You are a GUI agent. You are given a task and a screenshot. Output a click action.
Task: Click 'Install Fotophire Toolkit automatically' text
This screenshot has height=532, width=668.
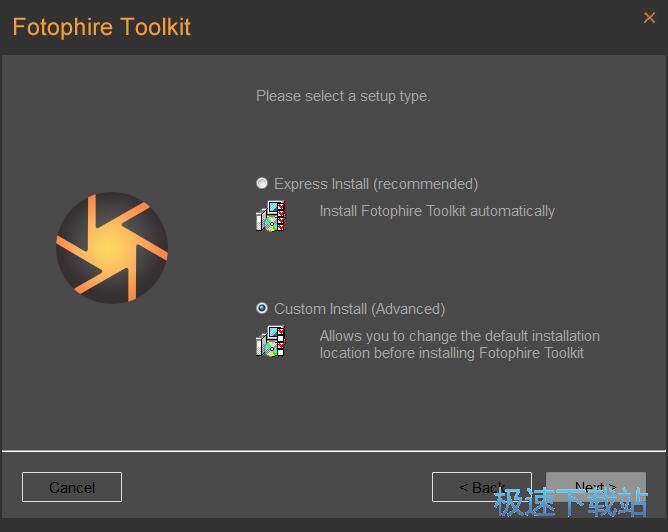point(437,211)
